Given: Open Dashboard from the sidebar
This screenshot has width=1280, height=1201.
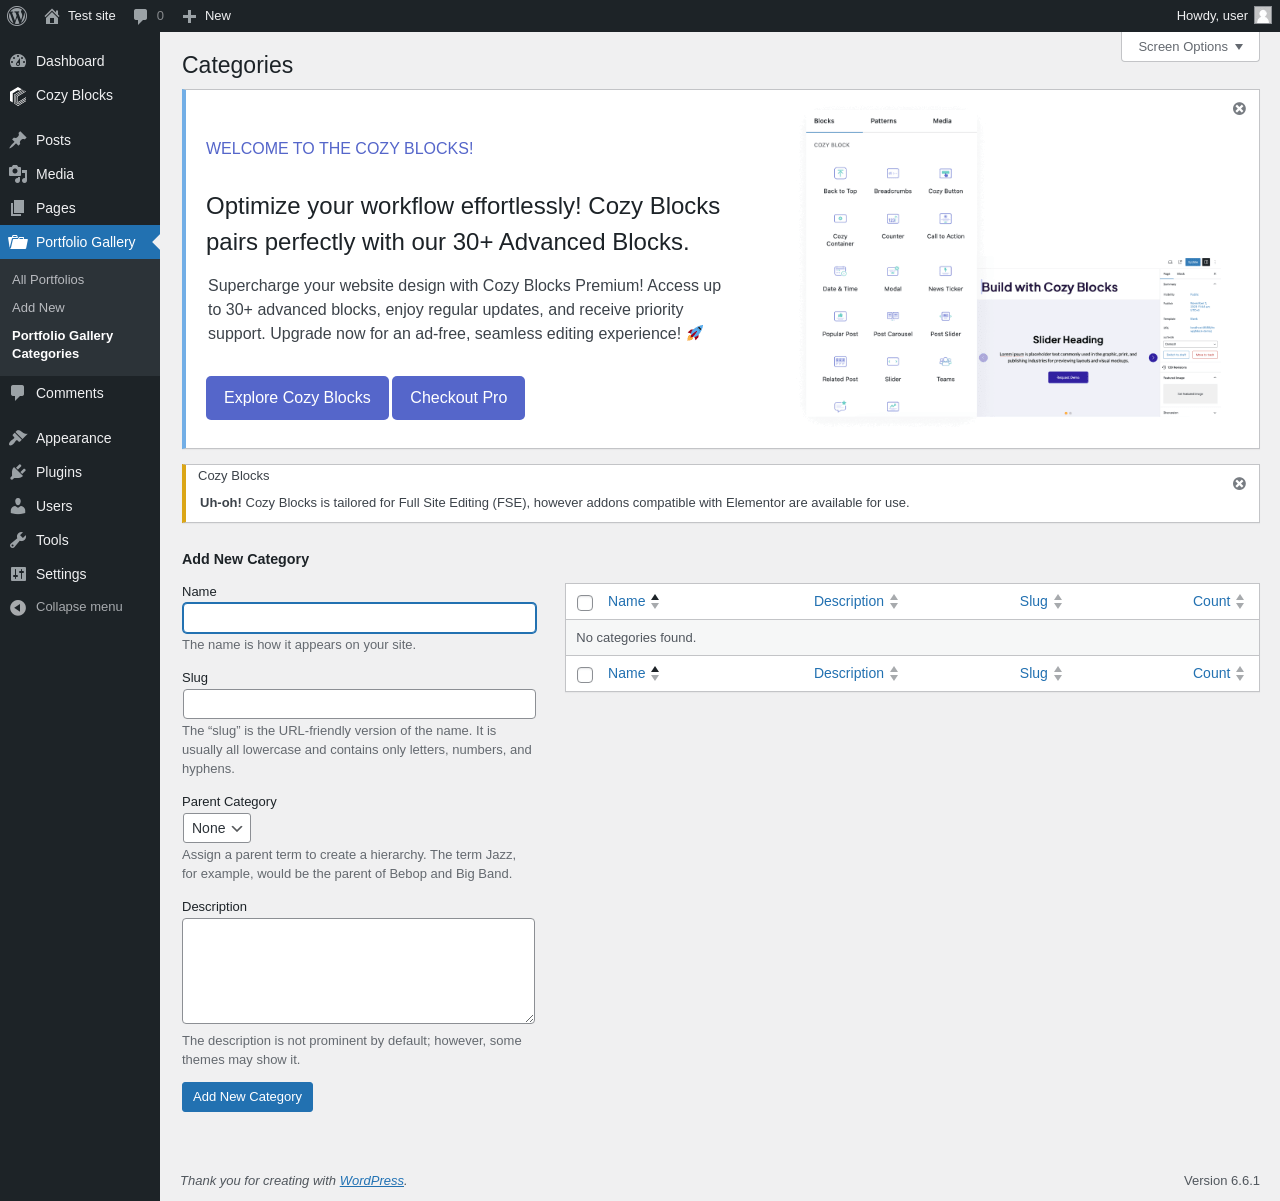Looking at the screenshot, I should click(x=70, y=61).
